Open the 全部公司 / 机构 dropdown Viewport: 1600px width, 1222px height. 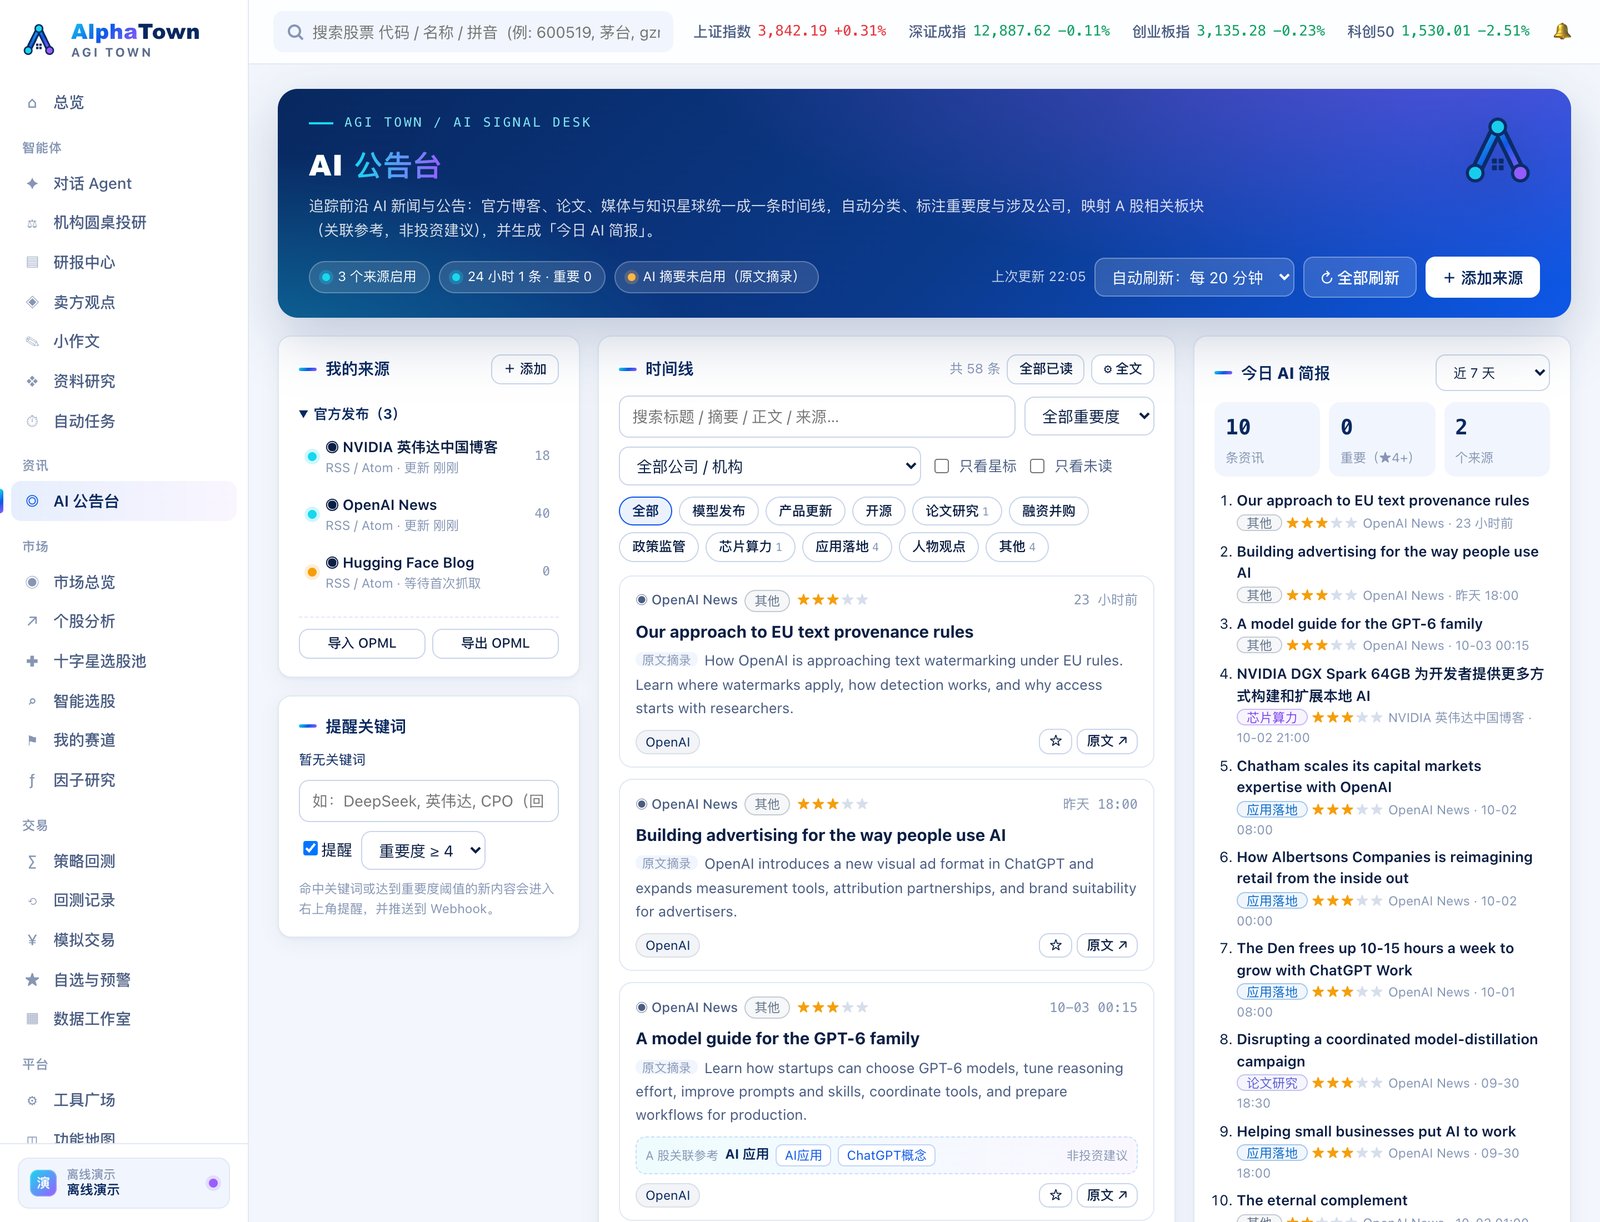[770, 466]
